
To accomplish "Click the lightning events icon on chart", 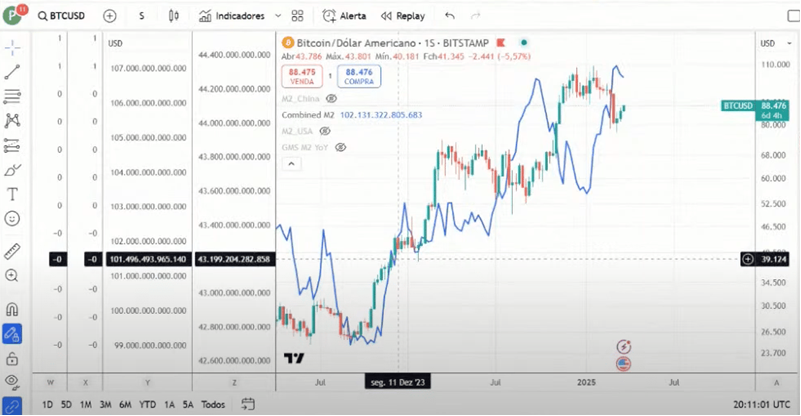I will tap(623, 347).
